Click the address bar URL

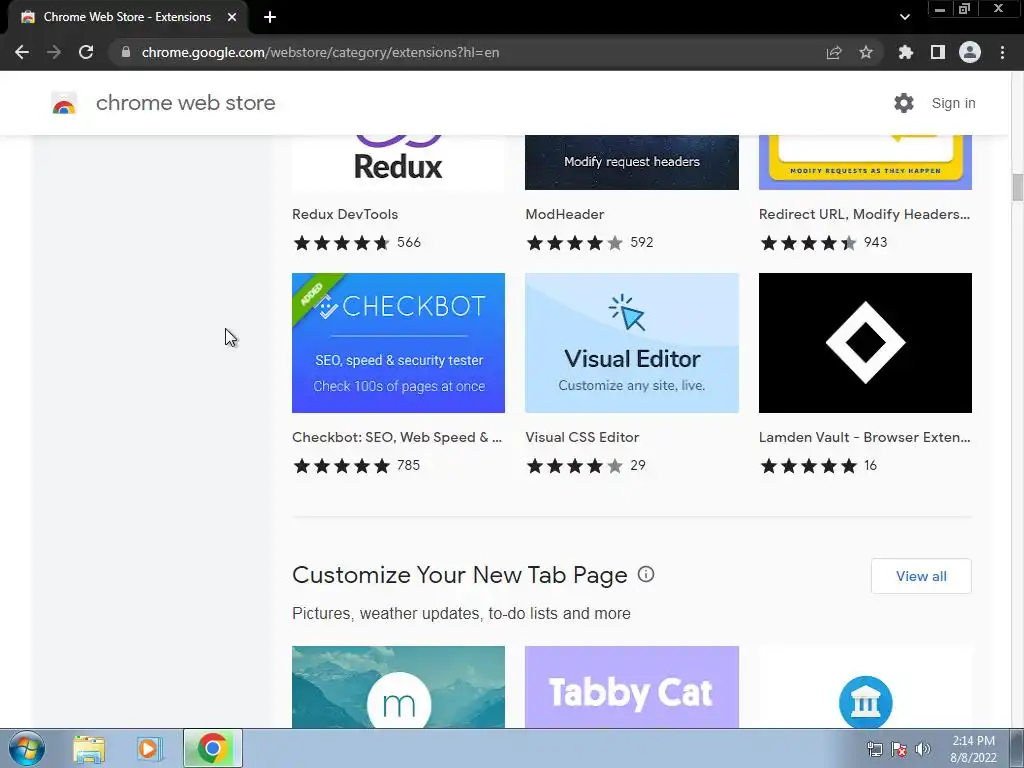pos(320,52)
